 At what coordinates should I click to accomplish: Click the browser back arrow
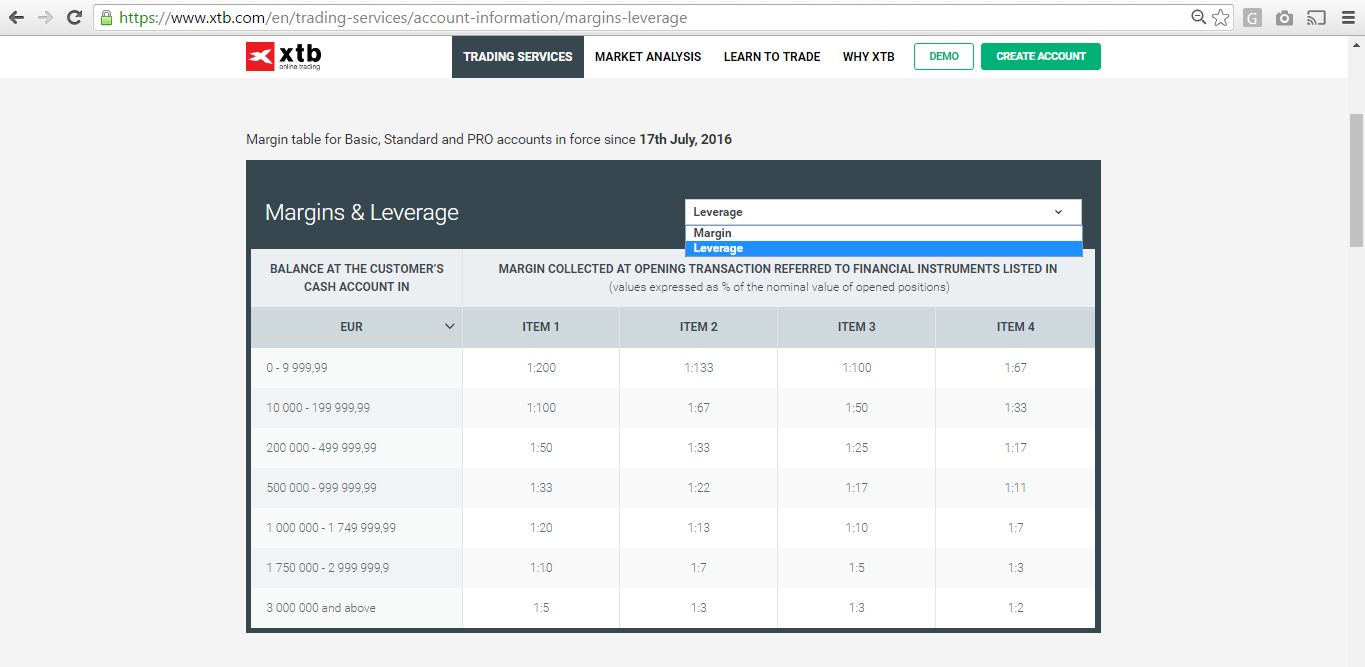tap(17, 18)
